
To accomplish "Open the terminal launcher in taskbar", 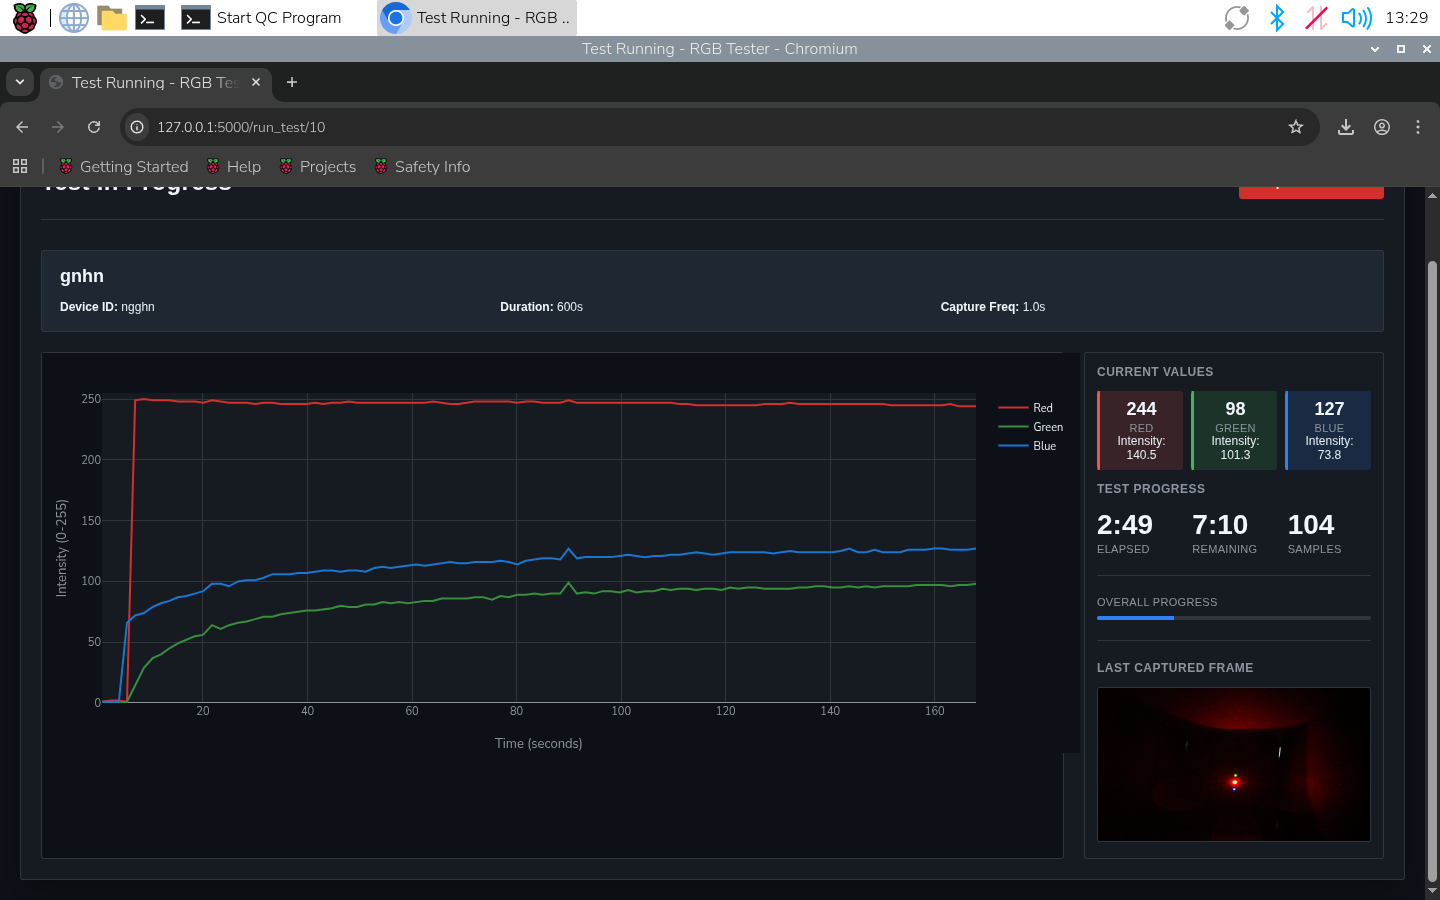I will click(150, 18).
